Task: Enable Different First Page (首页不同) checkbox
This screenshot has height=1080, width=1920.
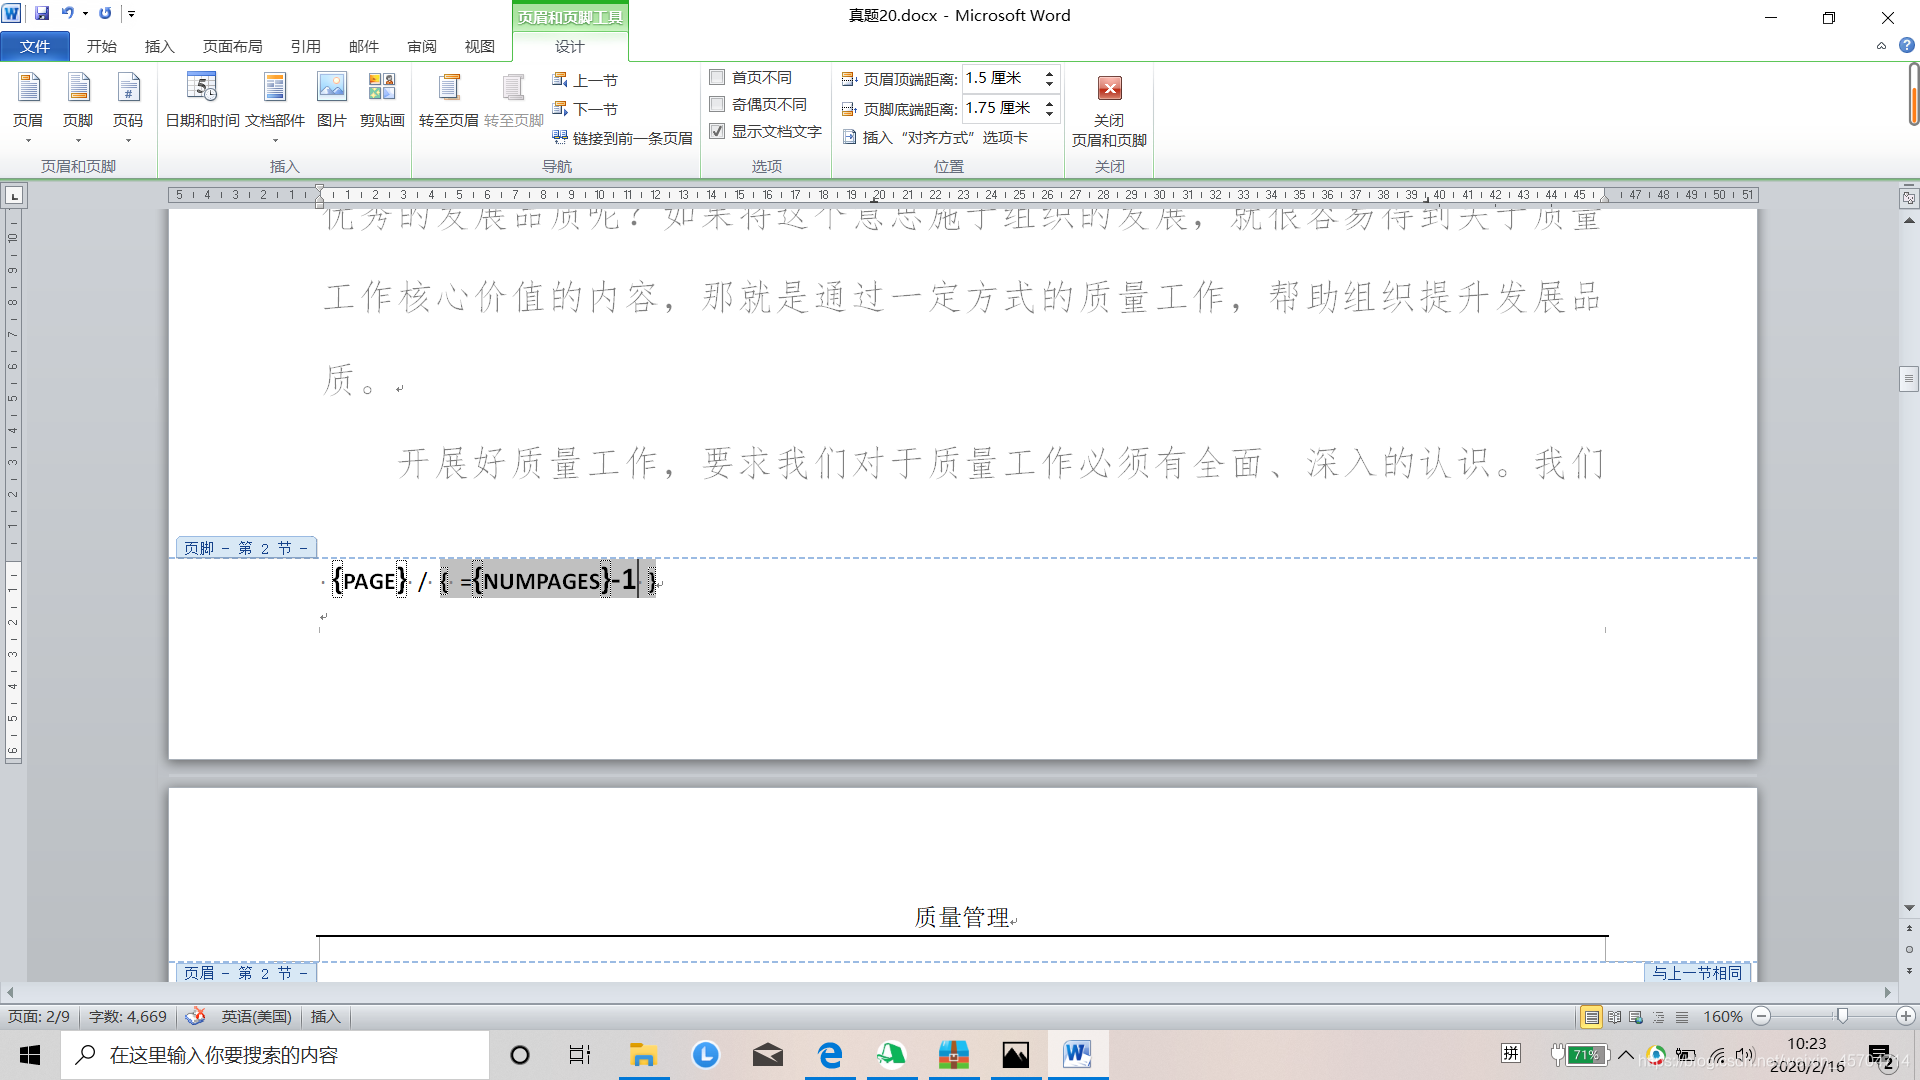Action: point(717,77)
